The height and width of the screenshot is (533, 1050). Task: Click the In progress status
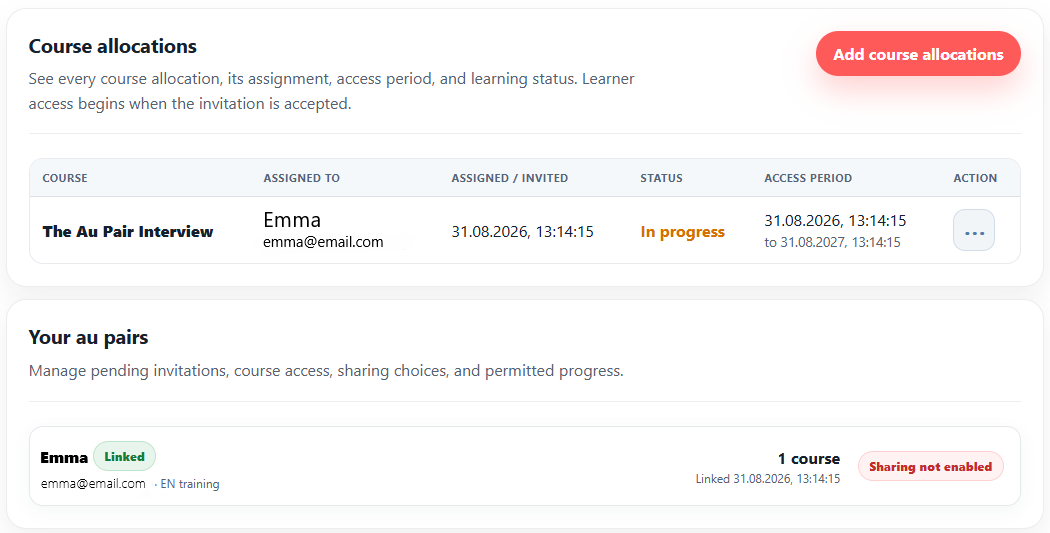coord(682,232)
